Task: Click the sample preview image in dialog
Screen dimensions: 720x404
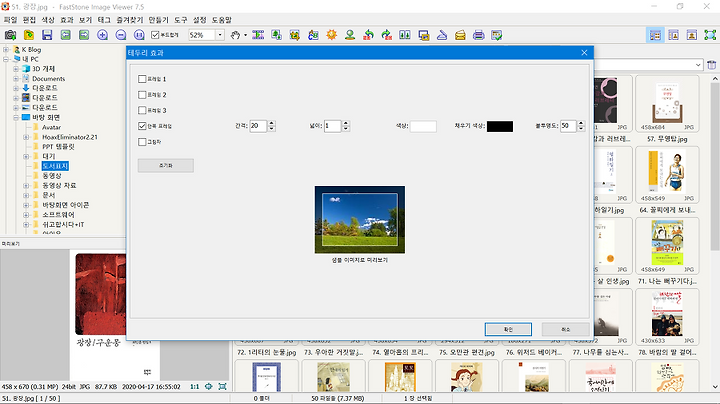Action: pos(360,219)
